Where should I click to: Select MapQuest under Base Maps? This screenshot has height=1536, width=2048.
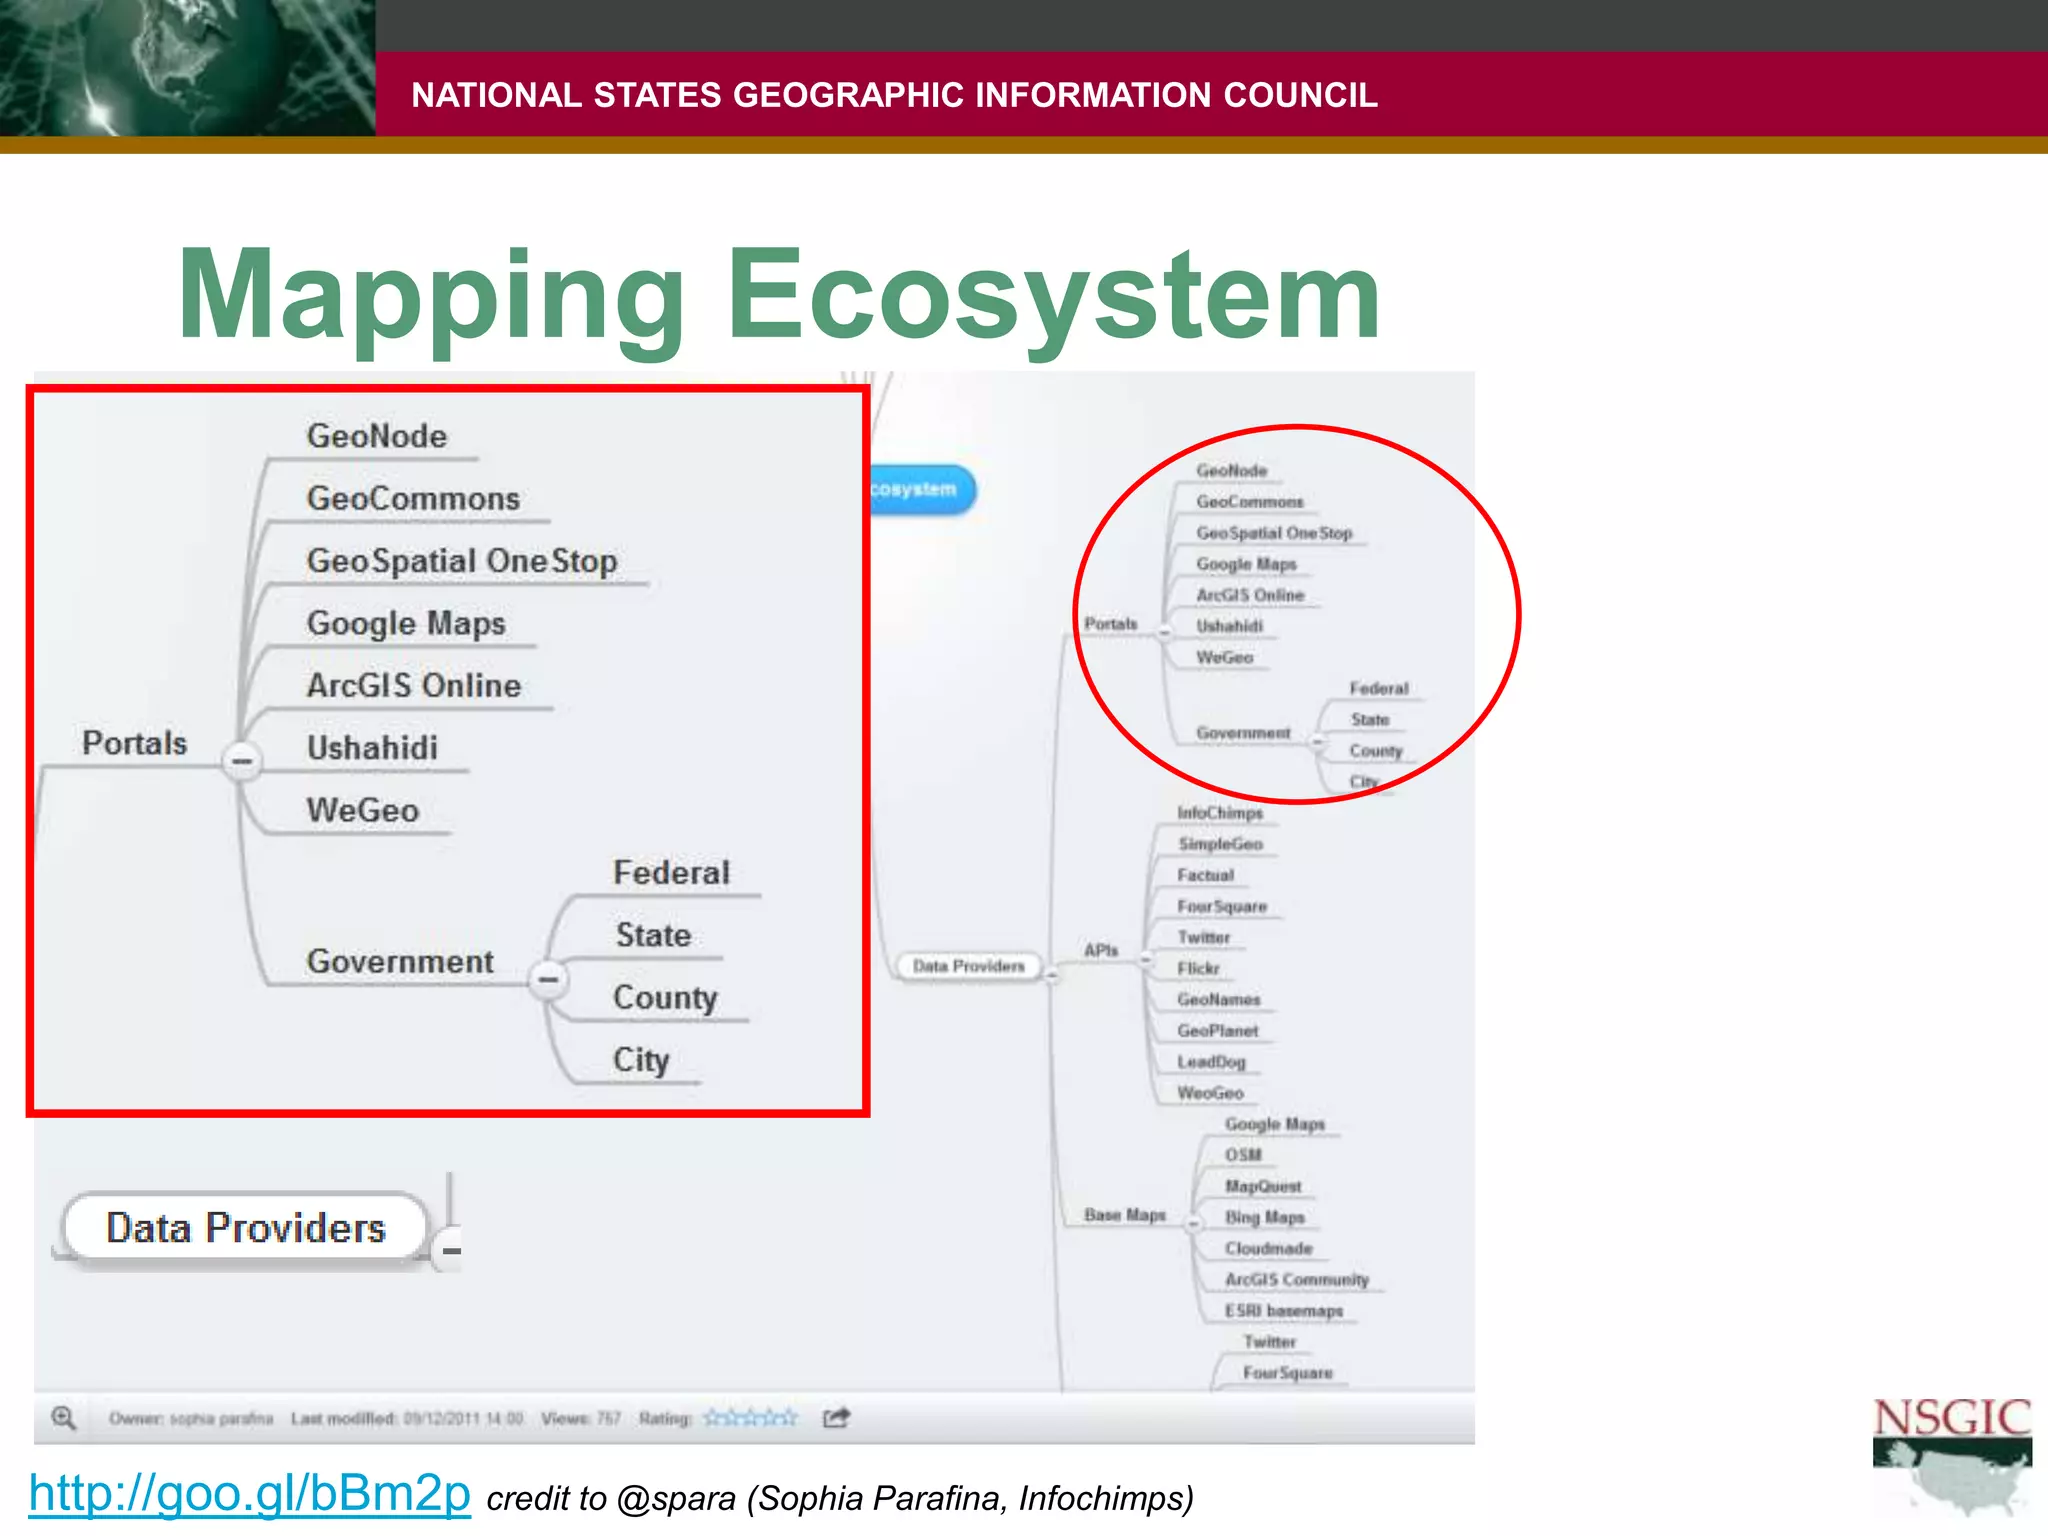1263,1186
